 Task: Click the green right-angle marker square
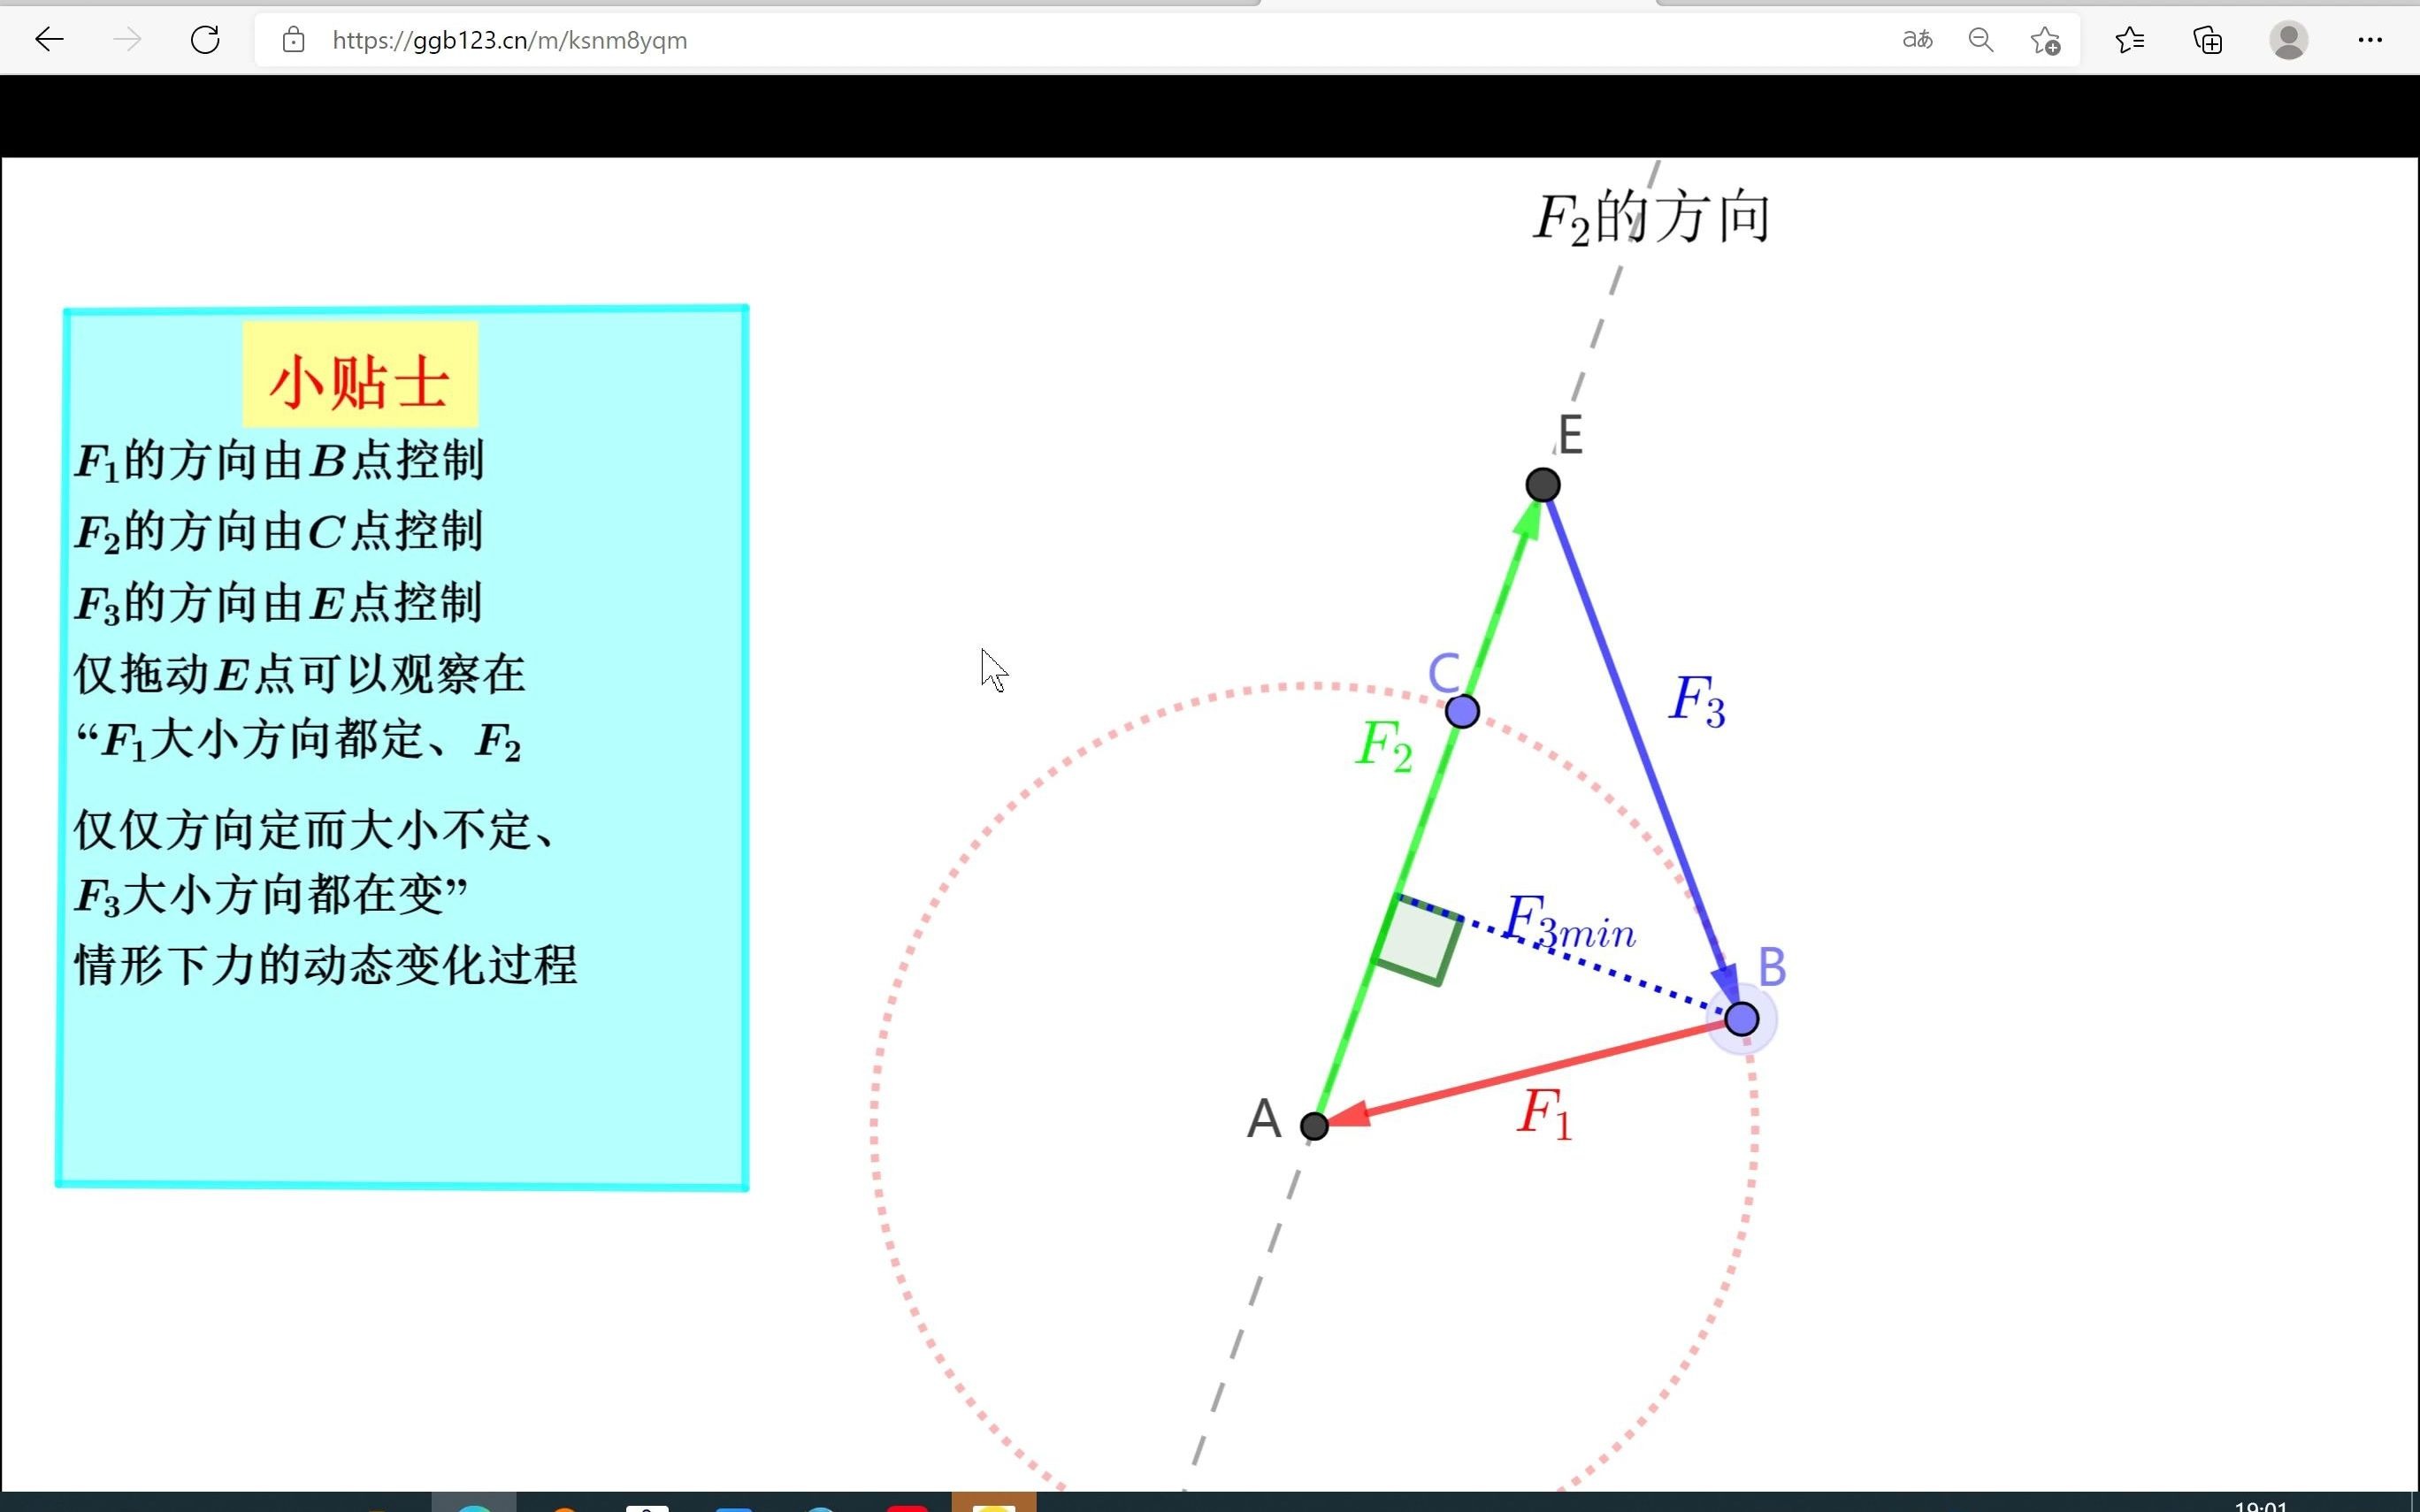1419,940
